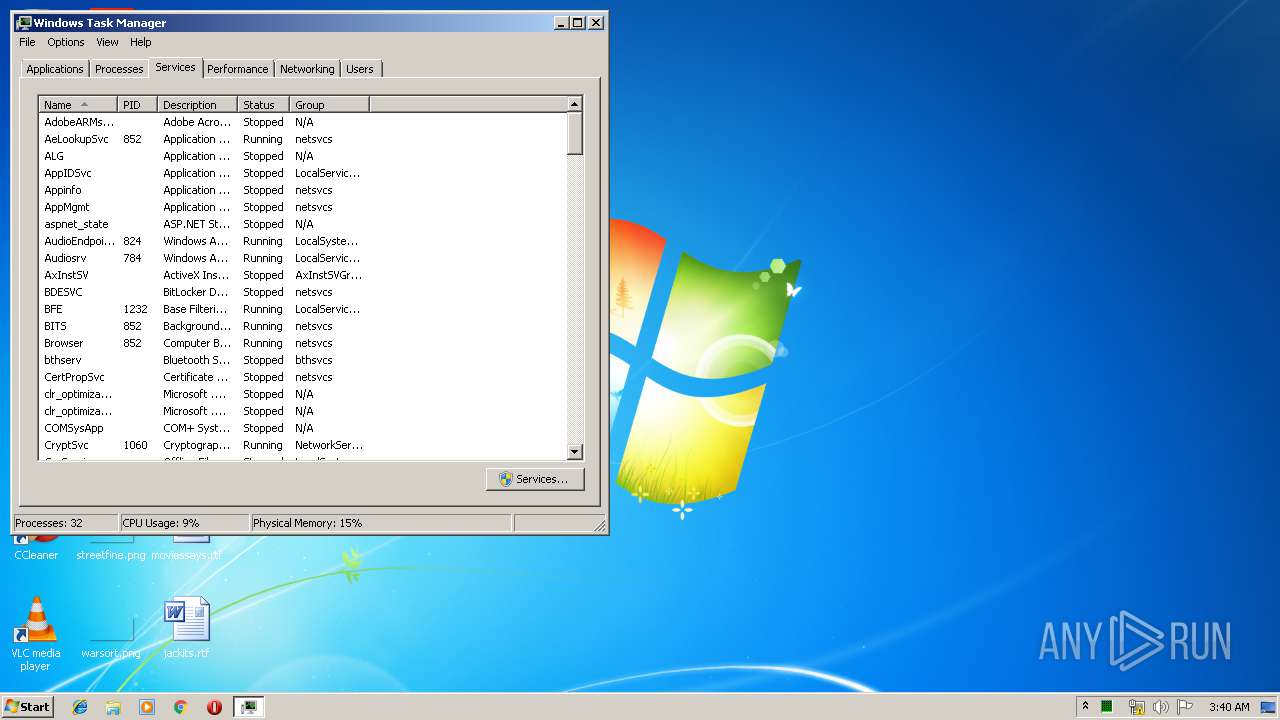The height and width of the screenshot is (720, 1280).
Task: Open Windows Explorer folder icon in taskbar
Action: [113, 707]
